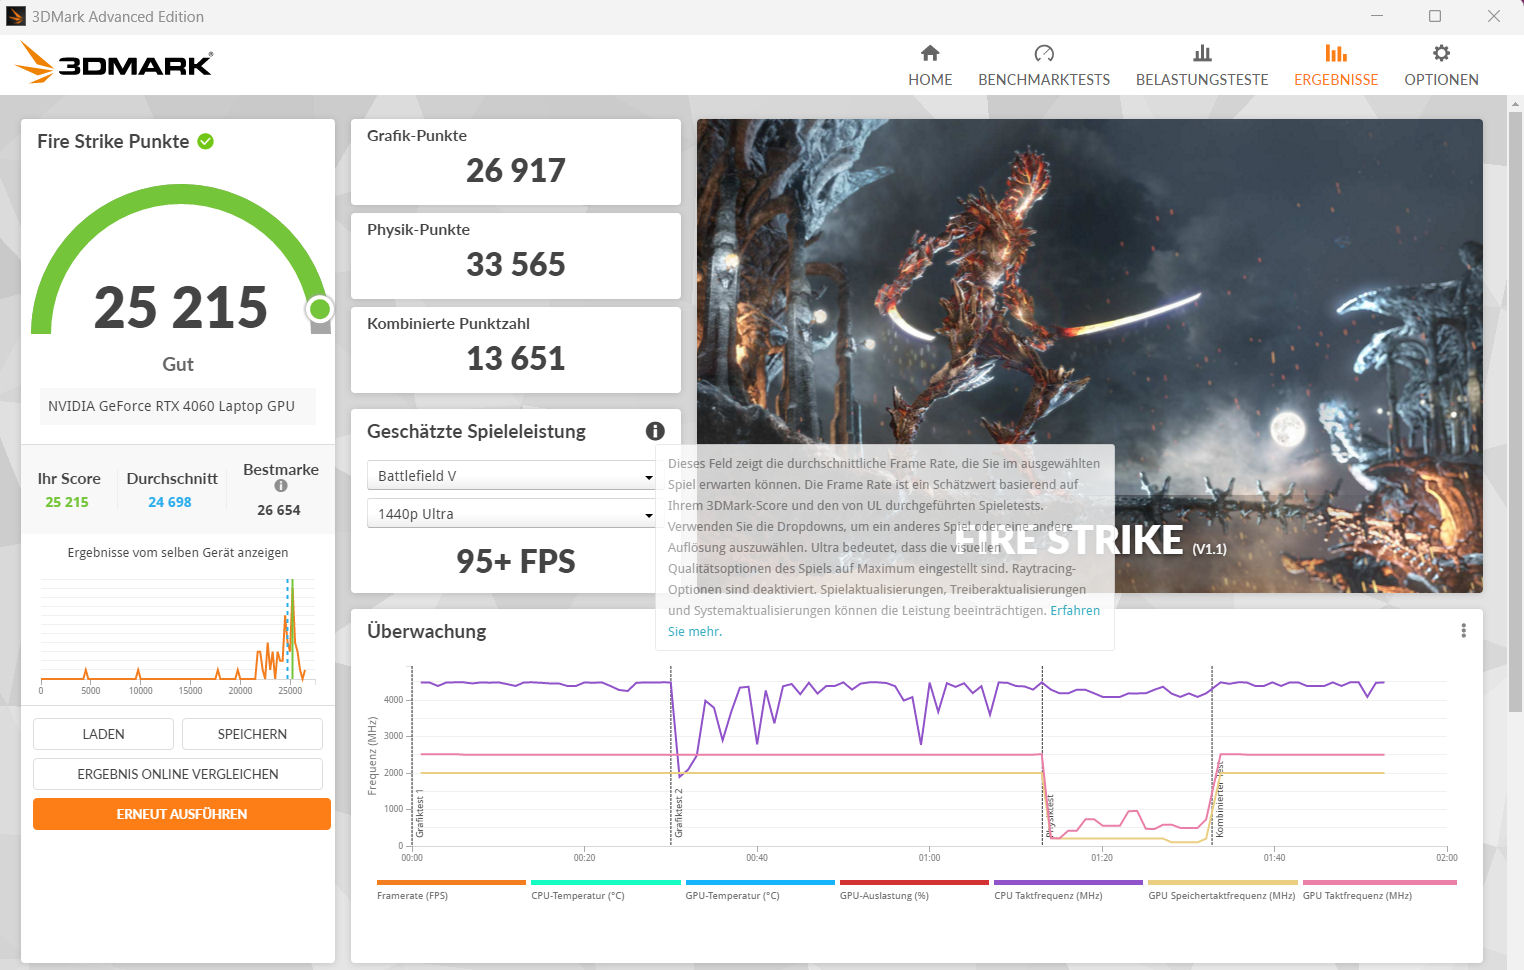The image size is (1524, 970).
Task: Click the Kombinierter Test marker in chart
Action: [x=1220, y=800]
